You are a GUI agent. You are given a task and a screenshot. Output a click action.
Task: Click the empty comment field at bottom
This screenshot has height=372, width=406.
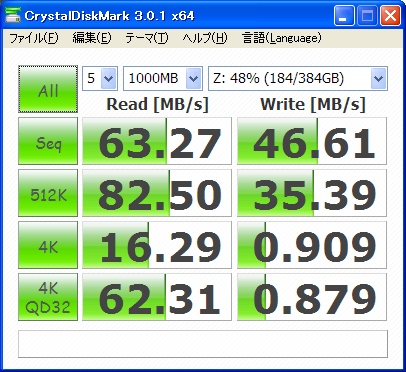coord(203,344)
